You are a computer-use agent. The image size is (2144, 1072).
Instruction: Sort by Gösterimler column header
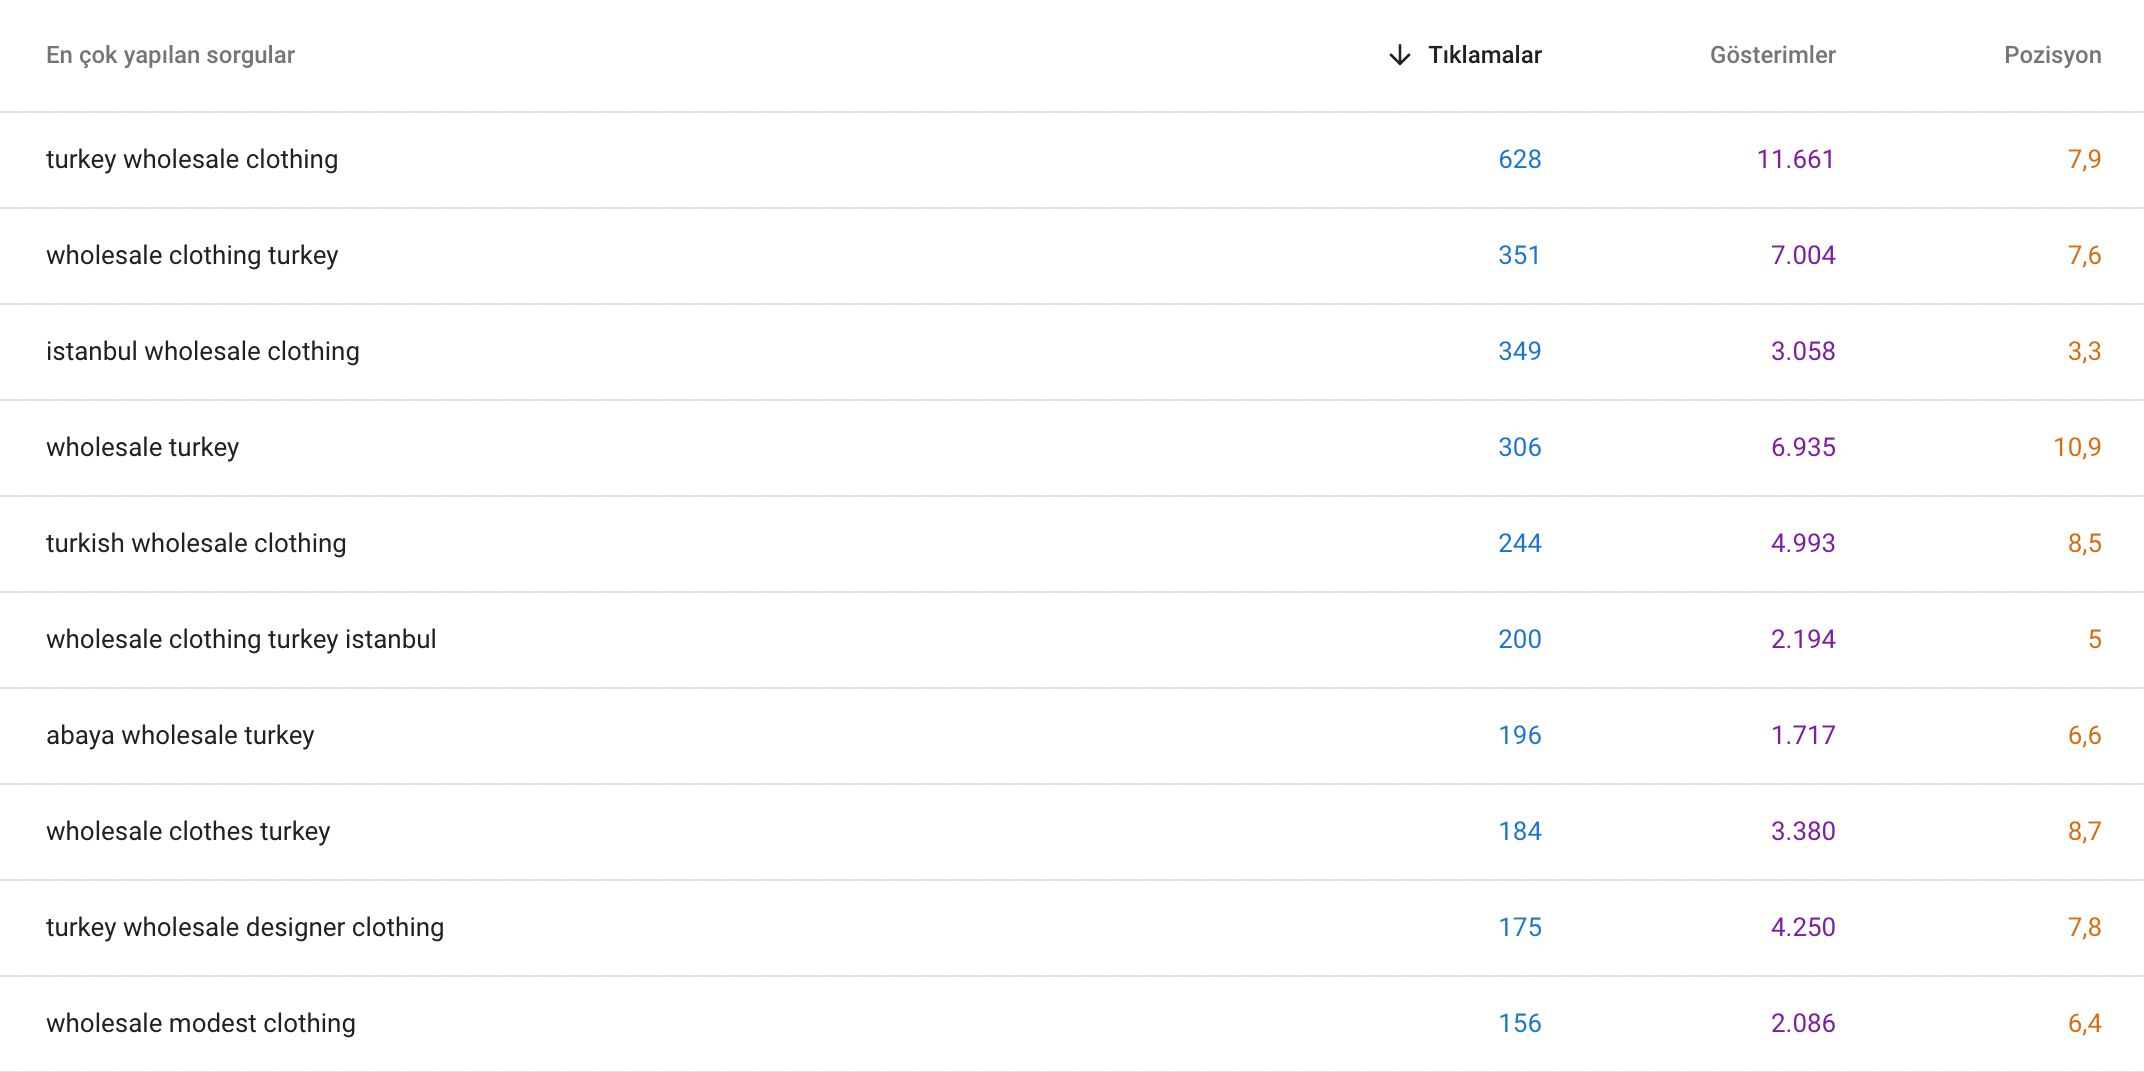(x=1772, y=55)
